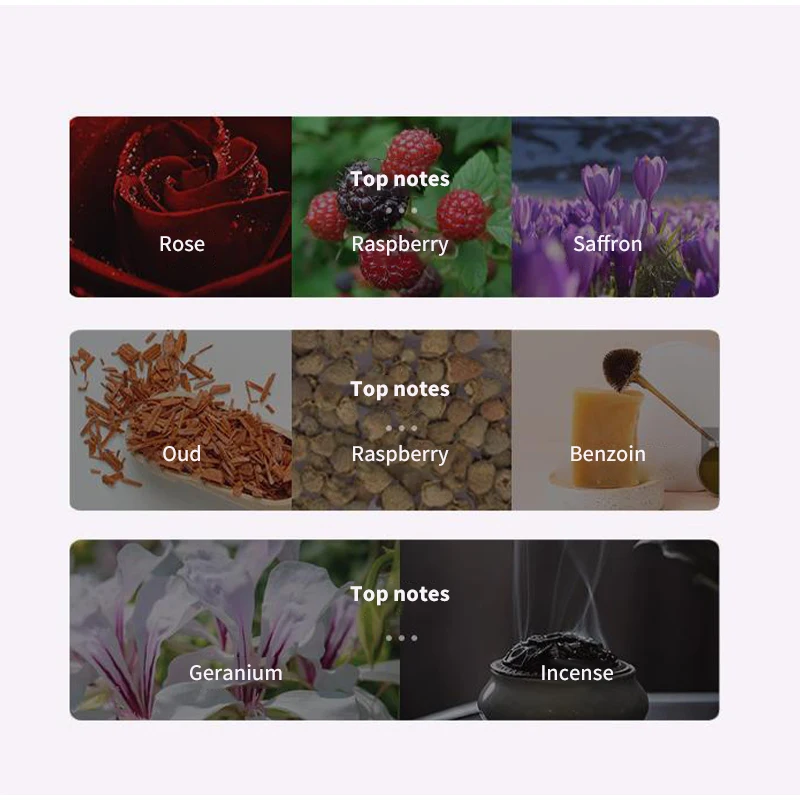Select the benzoin resin photo tile
Image resolution: width=800 pixels, height=800 pixels.
[x=615, y=420]
